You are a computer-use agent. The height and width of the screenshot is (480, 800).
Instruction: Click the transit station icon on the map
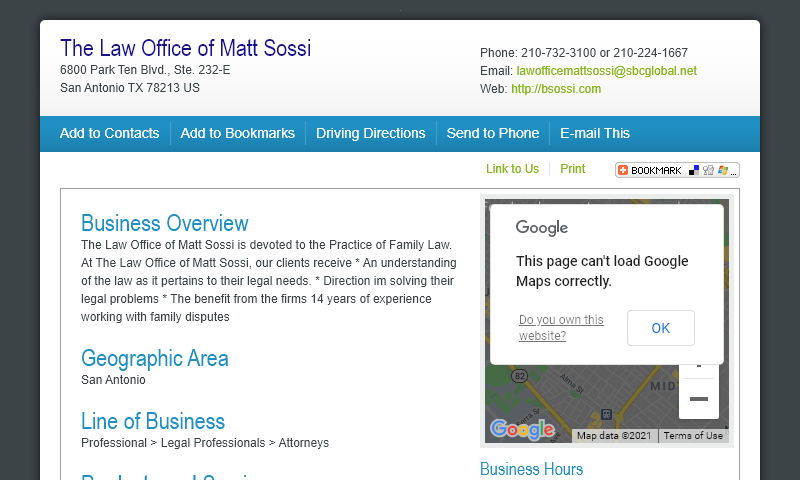point(606,413)
